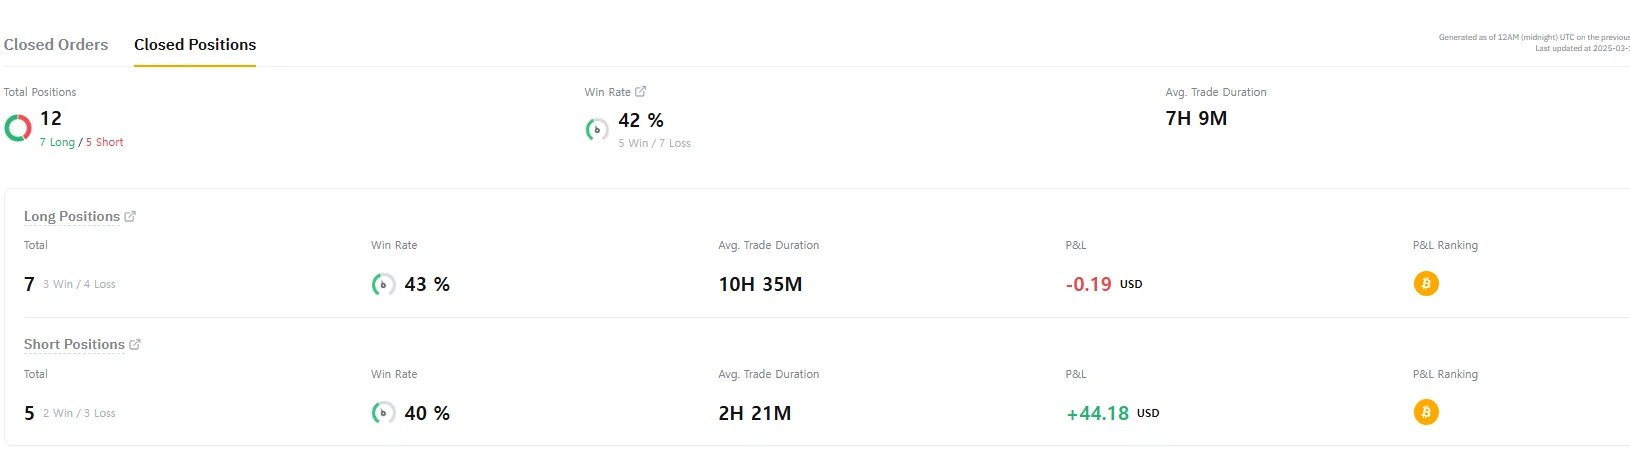Image resolution: width=1630 pixels, height=456 pixels.
Task: Click the Bitcoin ranking icon for Long Positions
Action: pyautogui.click(x=1426, y=284)
